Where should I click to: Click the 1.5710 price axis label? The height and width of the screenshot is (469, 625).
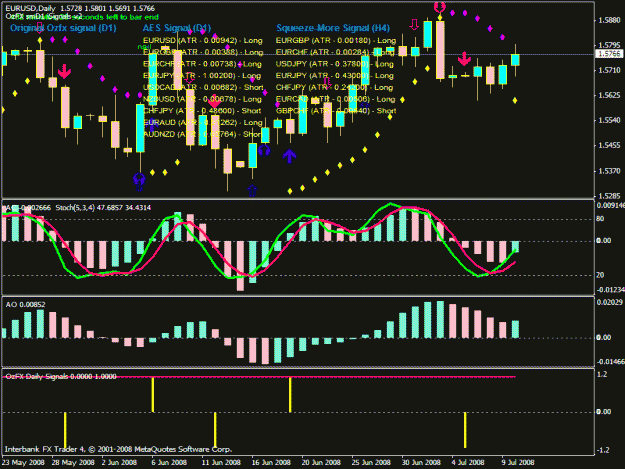pyautogui.click(x=609, y=70)
